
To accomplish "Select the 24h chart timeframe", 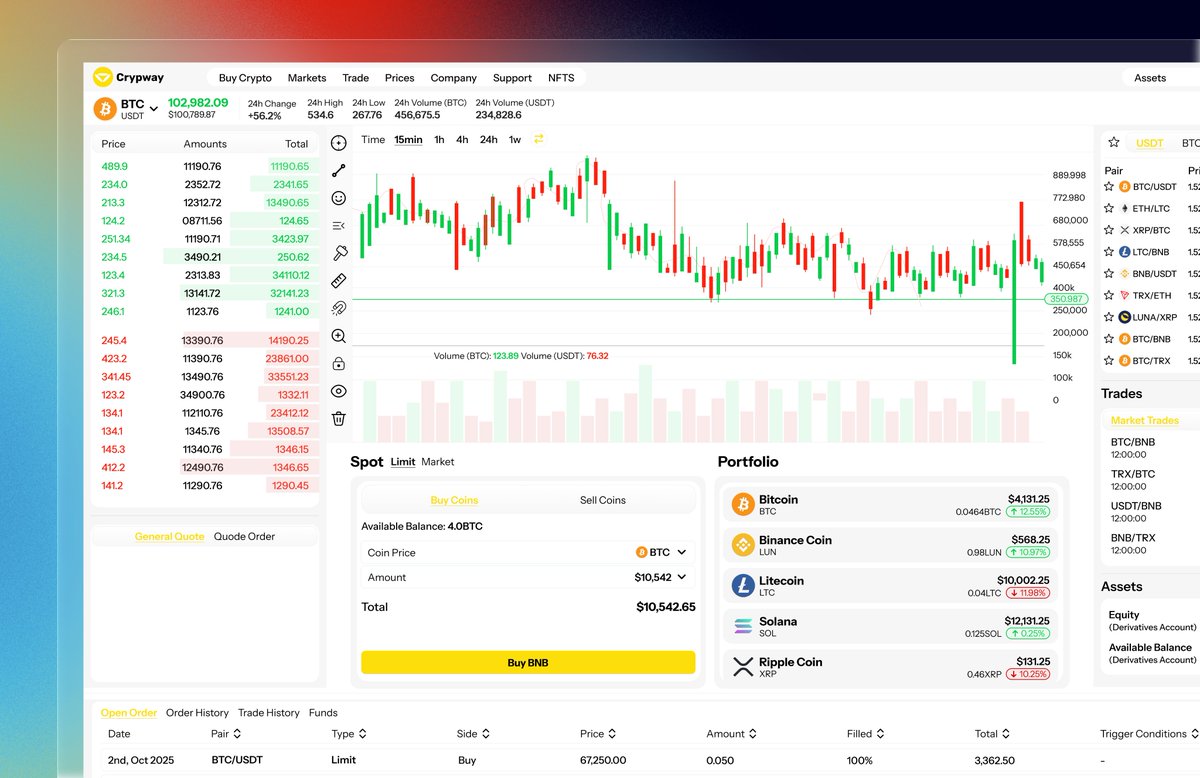I will click(x=488, y=140).
